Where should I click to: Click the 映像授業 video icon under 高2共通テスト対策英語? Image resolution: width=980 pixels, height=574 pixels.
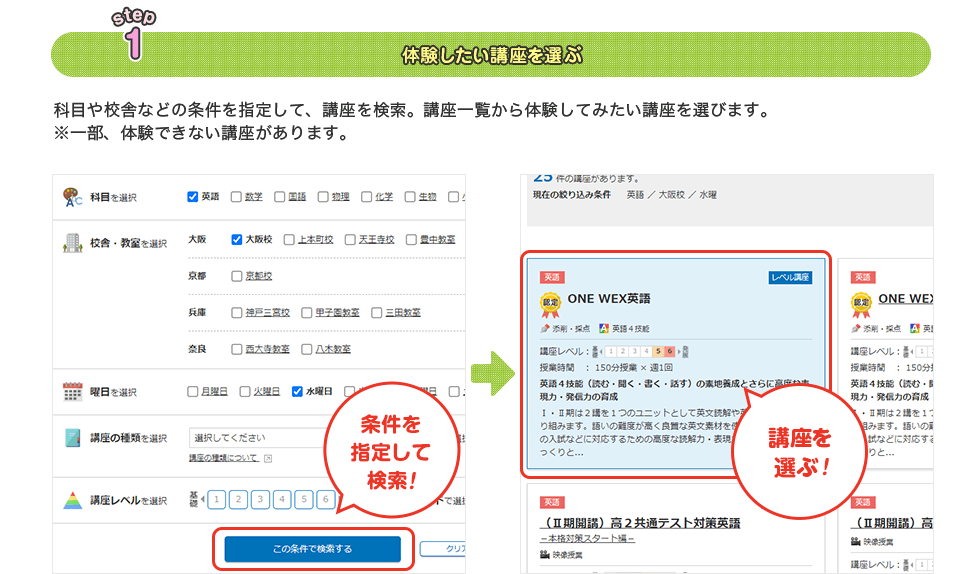[544, 555]
